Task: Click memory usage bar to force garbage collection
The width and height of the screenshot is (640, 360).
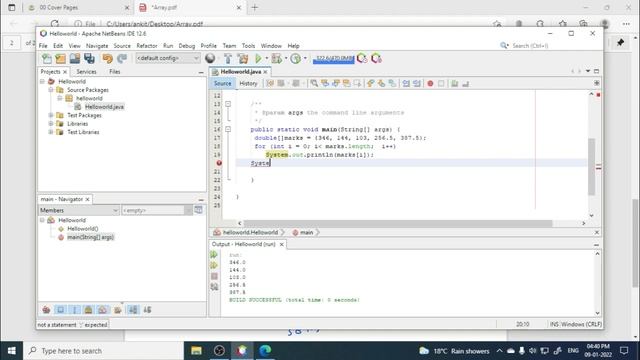Action: tap(333, 59)
